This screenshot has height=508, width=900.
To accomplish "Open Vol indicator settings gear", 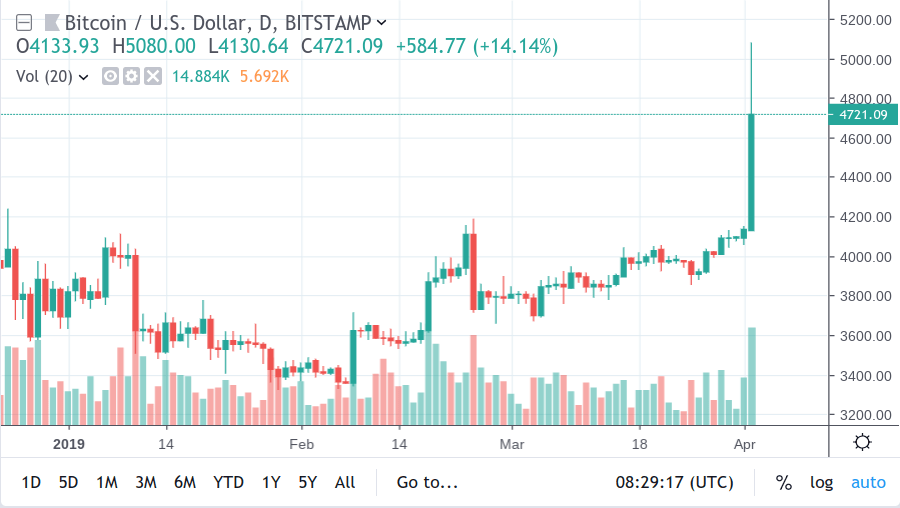I will pos(131,75).
